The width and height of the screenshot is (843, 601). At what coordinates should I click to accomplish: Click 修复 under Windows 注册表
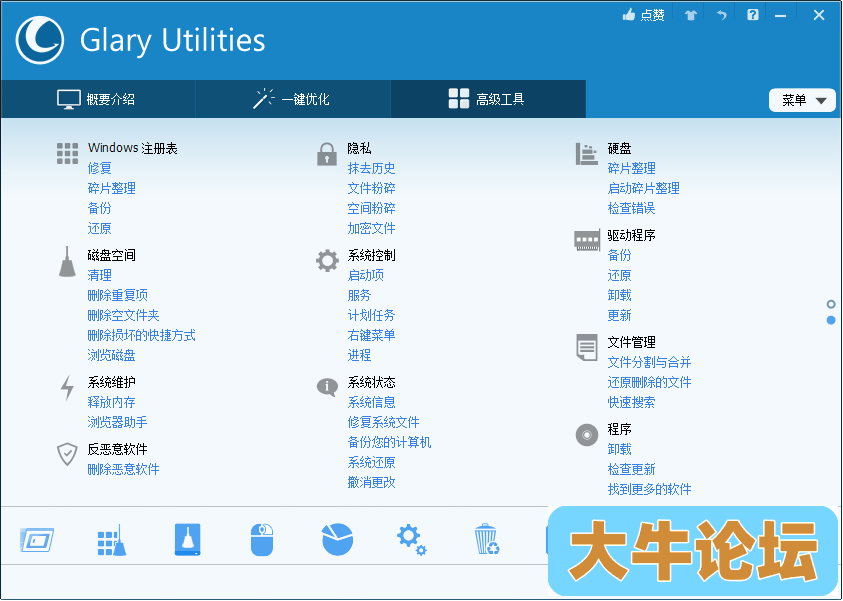click(99, 168)
